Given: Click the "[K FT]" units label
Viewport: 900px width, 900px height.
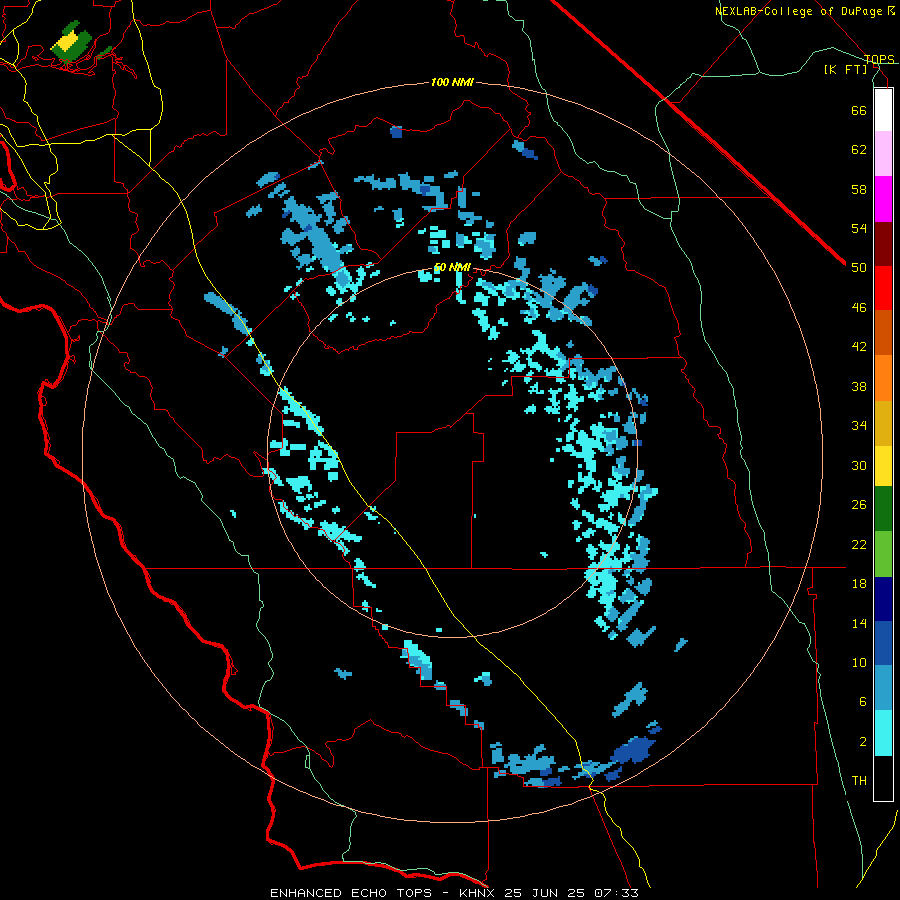Looking at the screenshot, I should tap(845, 69).
